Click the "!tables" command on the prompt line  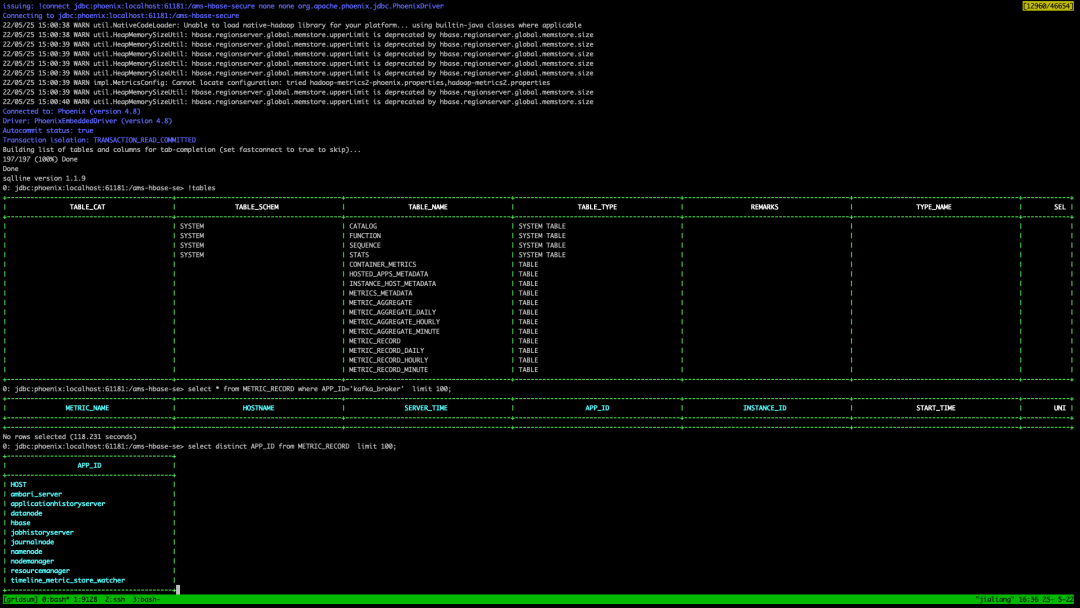[202, 188]
